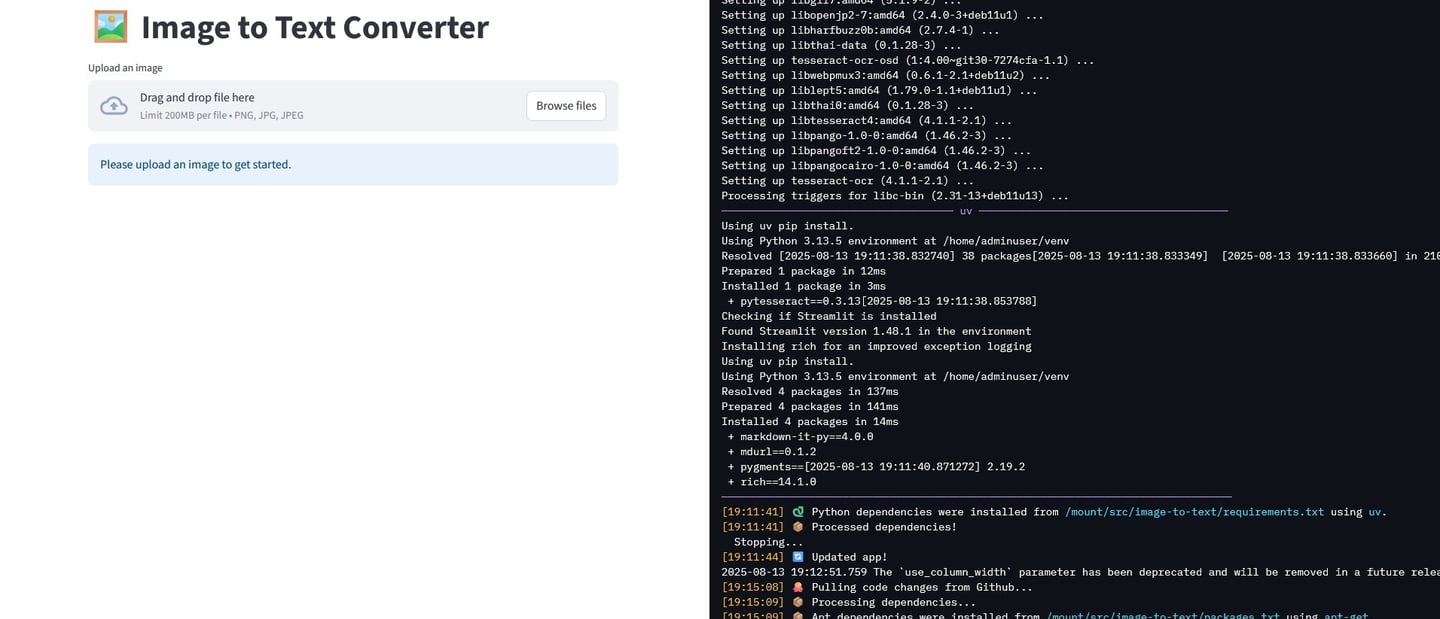Select log line 'Setting up tesseract-ocr-osd'

click(x=908, y=60)
